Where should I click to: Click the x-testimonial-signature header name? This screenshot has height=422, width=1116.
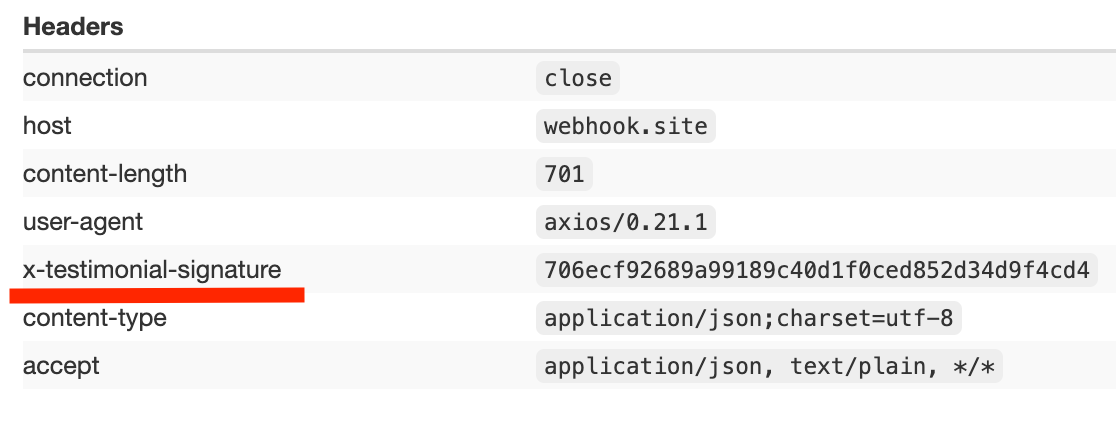coord(152,270)
